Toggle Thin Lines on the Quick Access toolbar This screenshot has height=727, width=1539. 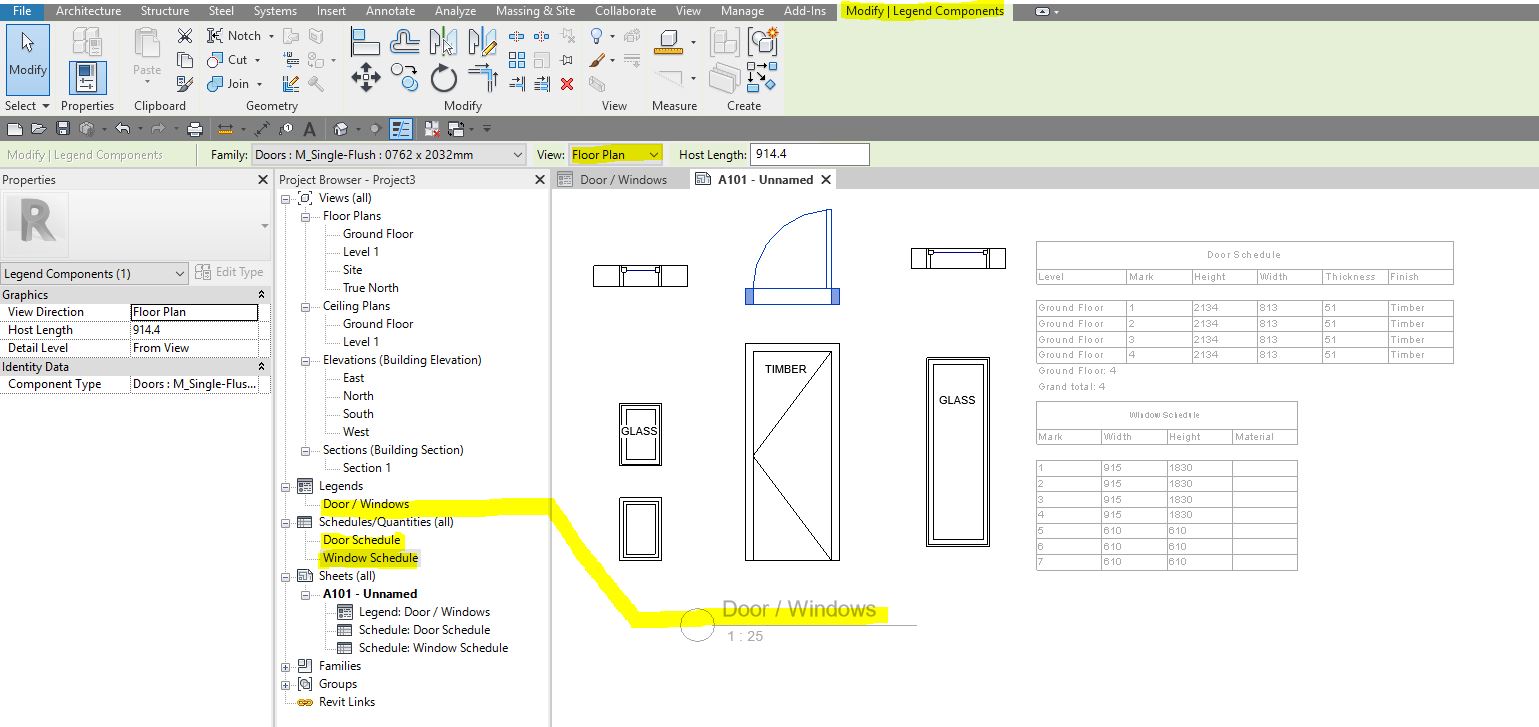[x=403, y=128]
